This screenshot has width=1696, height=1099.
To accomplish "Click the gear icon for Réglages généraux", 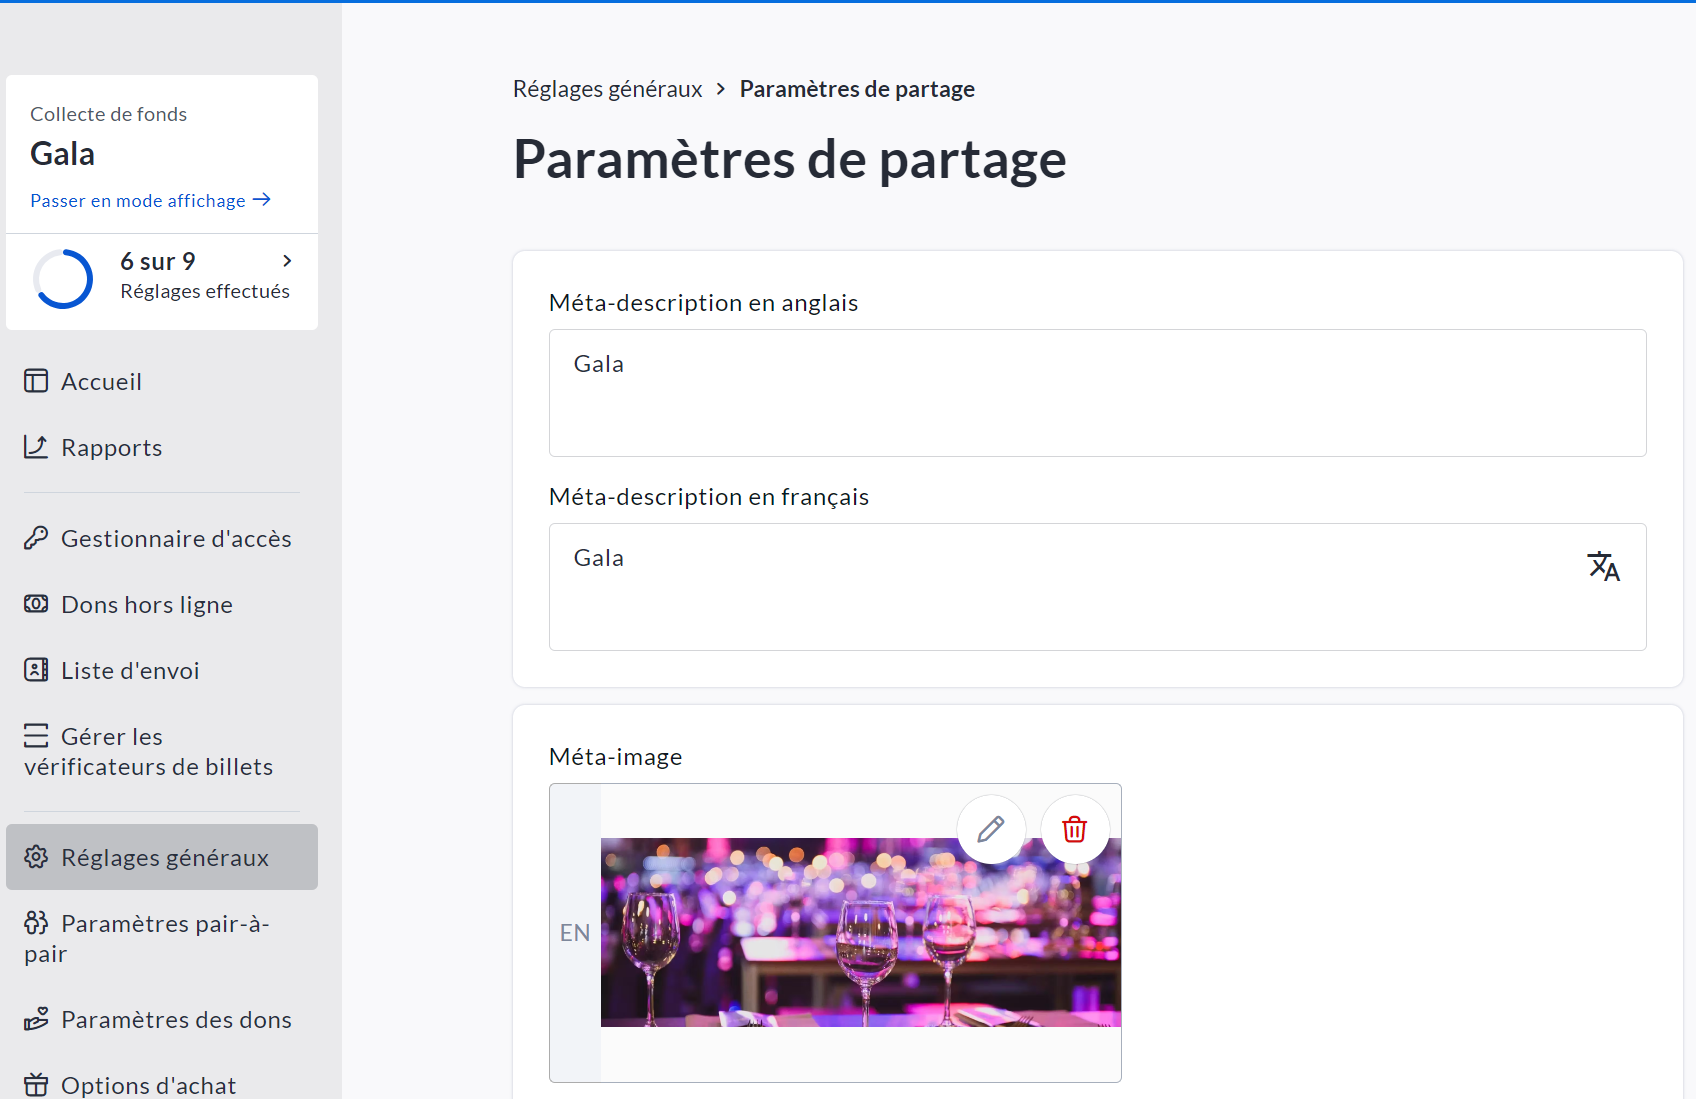I will [36, 857].
